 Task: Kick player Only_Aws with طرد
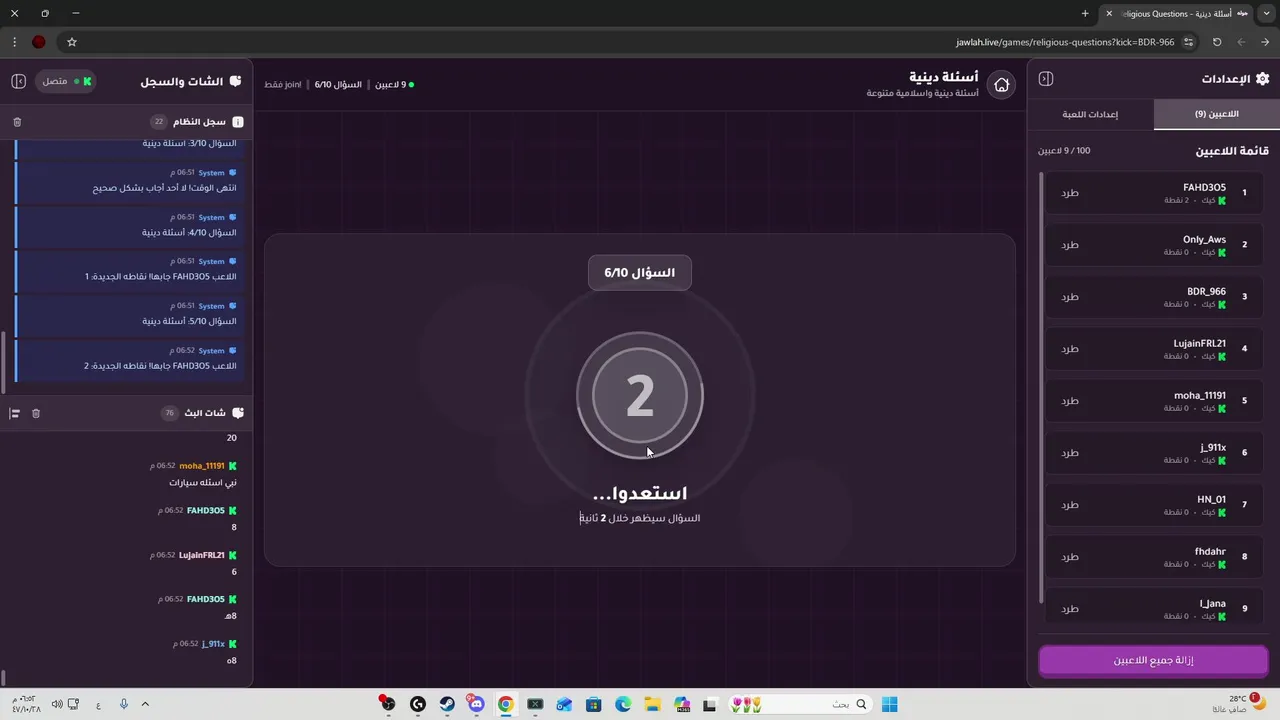coord(1070,244)
